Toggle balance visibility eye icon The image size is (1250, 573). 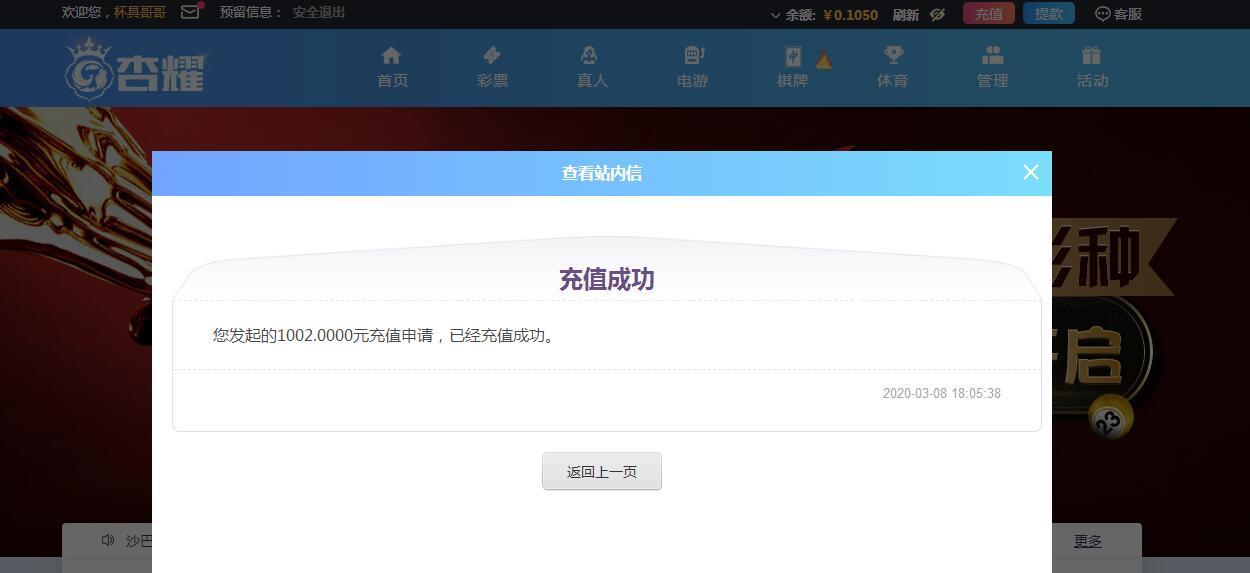[x=937, y=14]
